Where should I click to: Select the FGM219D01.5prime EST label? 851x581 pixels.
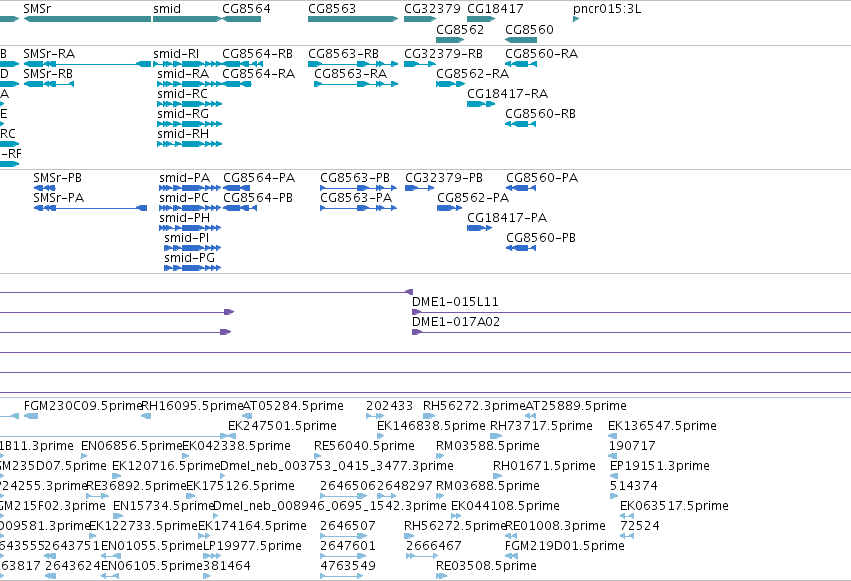pos(564,546)
